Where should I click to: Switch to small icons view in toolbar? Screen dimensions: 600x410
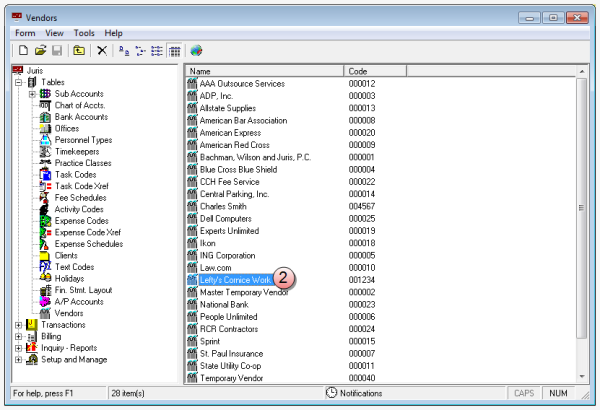pos(141,50)
